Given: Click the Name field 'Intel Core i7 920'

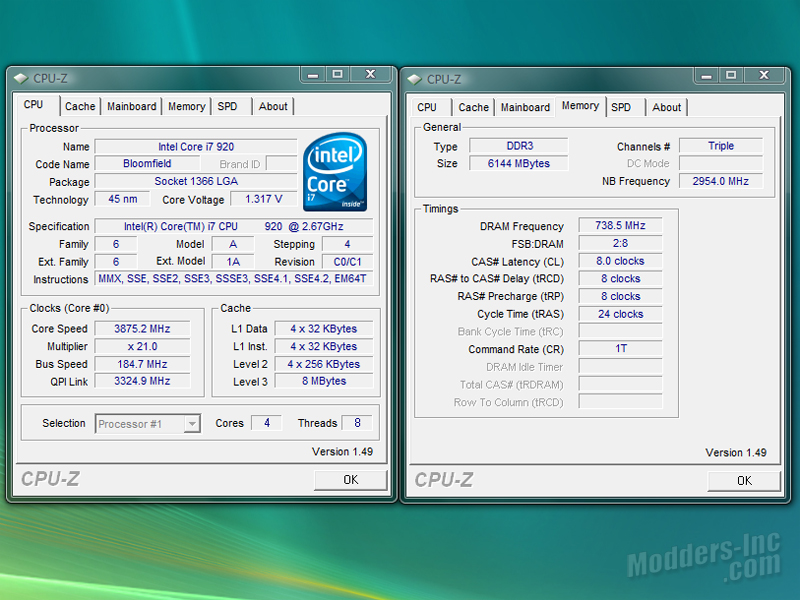Looking at the screenshot, I should coord(196,147).
